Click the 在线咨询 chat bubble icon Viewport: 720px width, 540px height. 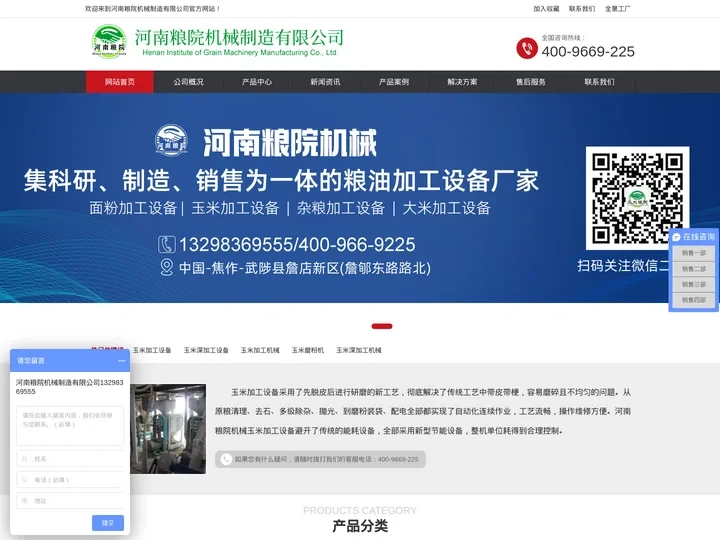[676, 237]
